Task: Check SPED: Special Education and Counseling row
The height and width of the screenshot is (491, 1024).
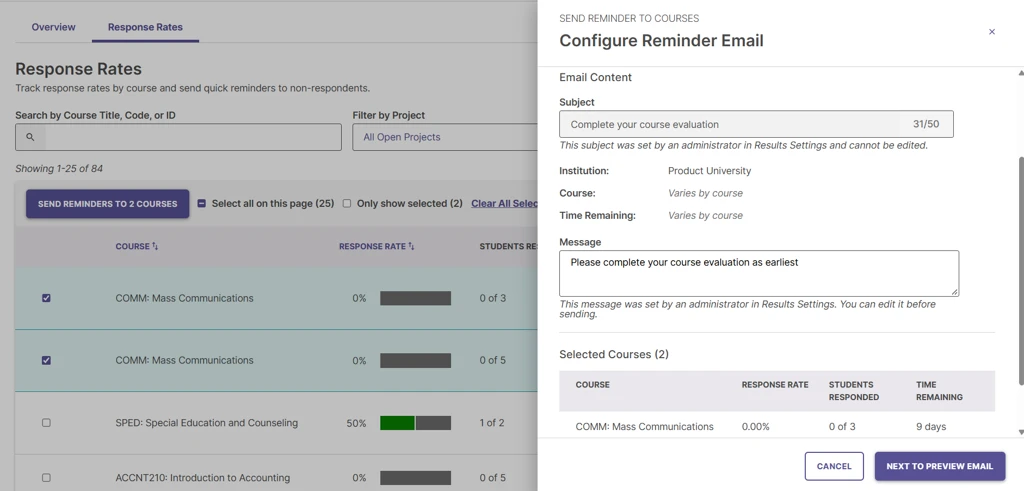Action: pos(46,422)
